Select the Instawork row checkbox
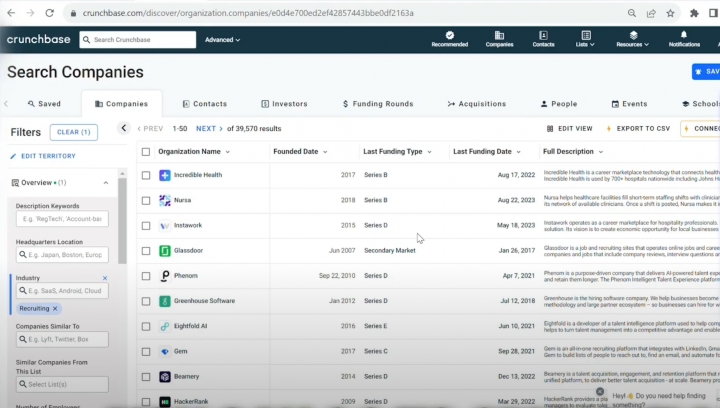This screenshot has height=408, width=720. pos(146,225)
